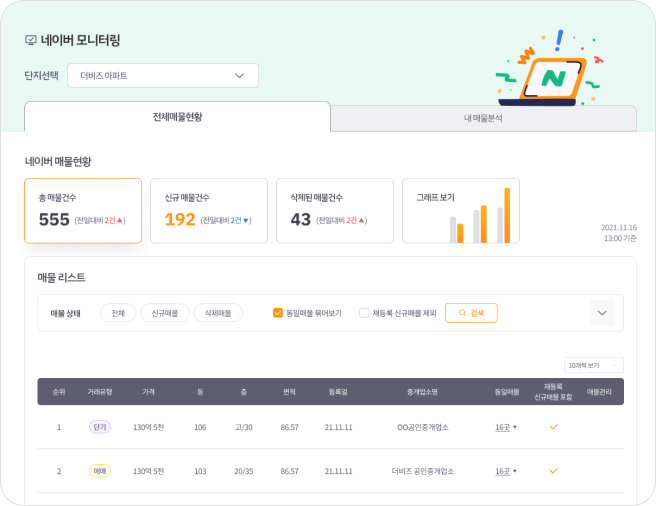Click the 매물 리스트 heading
656x506 pixels.
pyautogui.click(x=61, y=277)
